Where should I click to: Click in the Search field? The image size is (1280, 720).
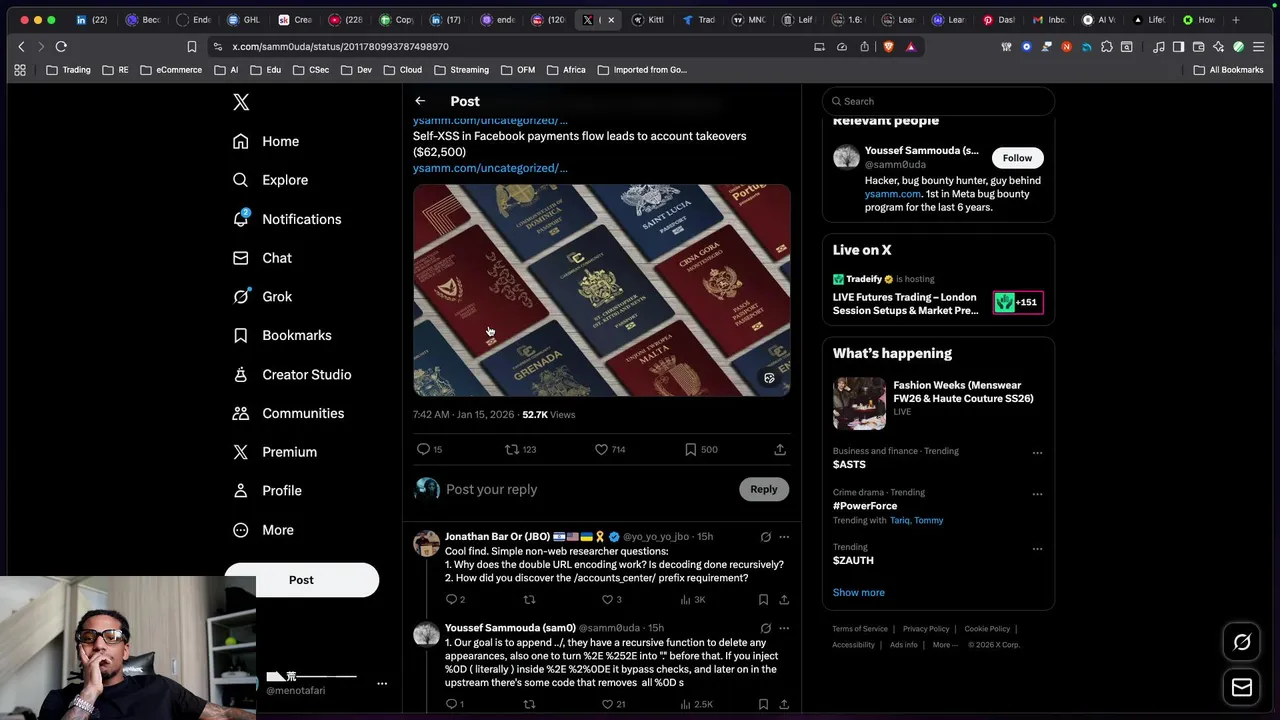(x=938, y=101)
